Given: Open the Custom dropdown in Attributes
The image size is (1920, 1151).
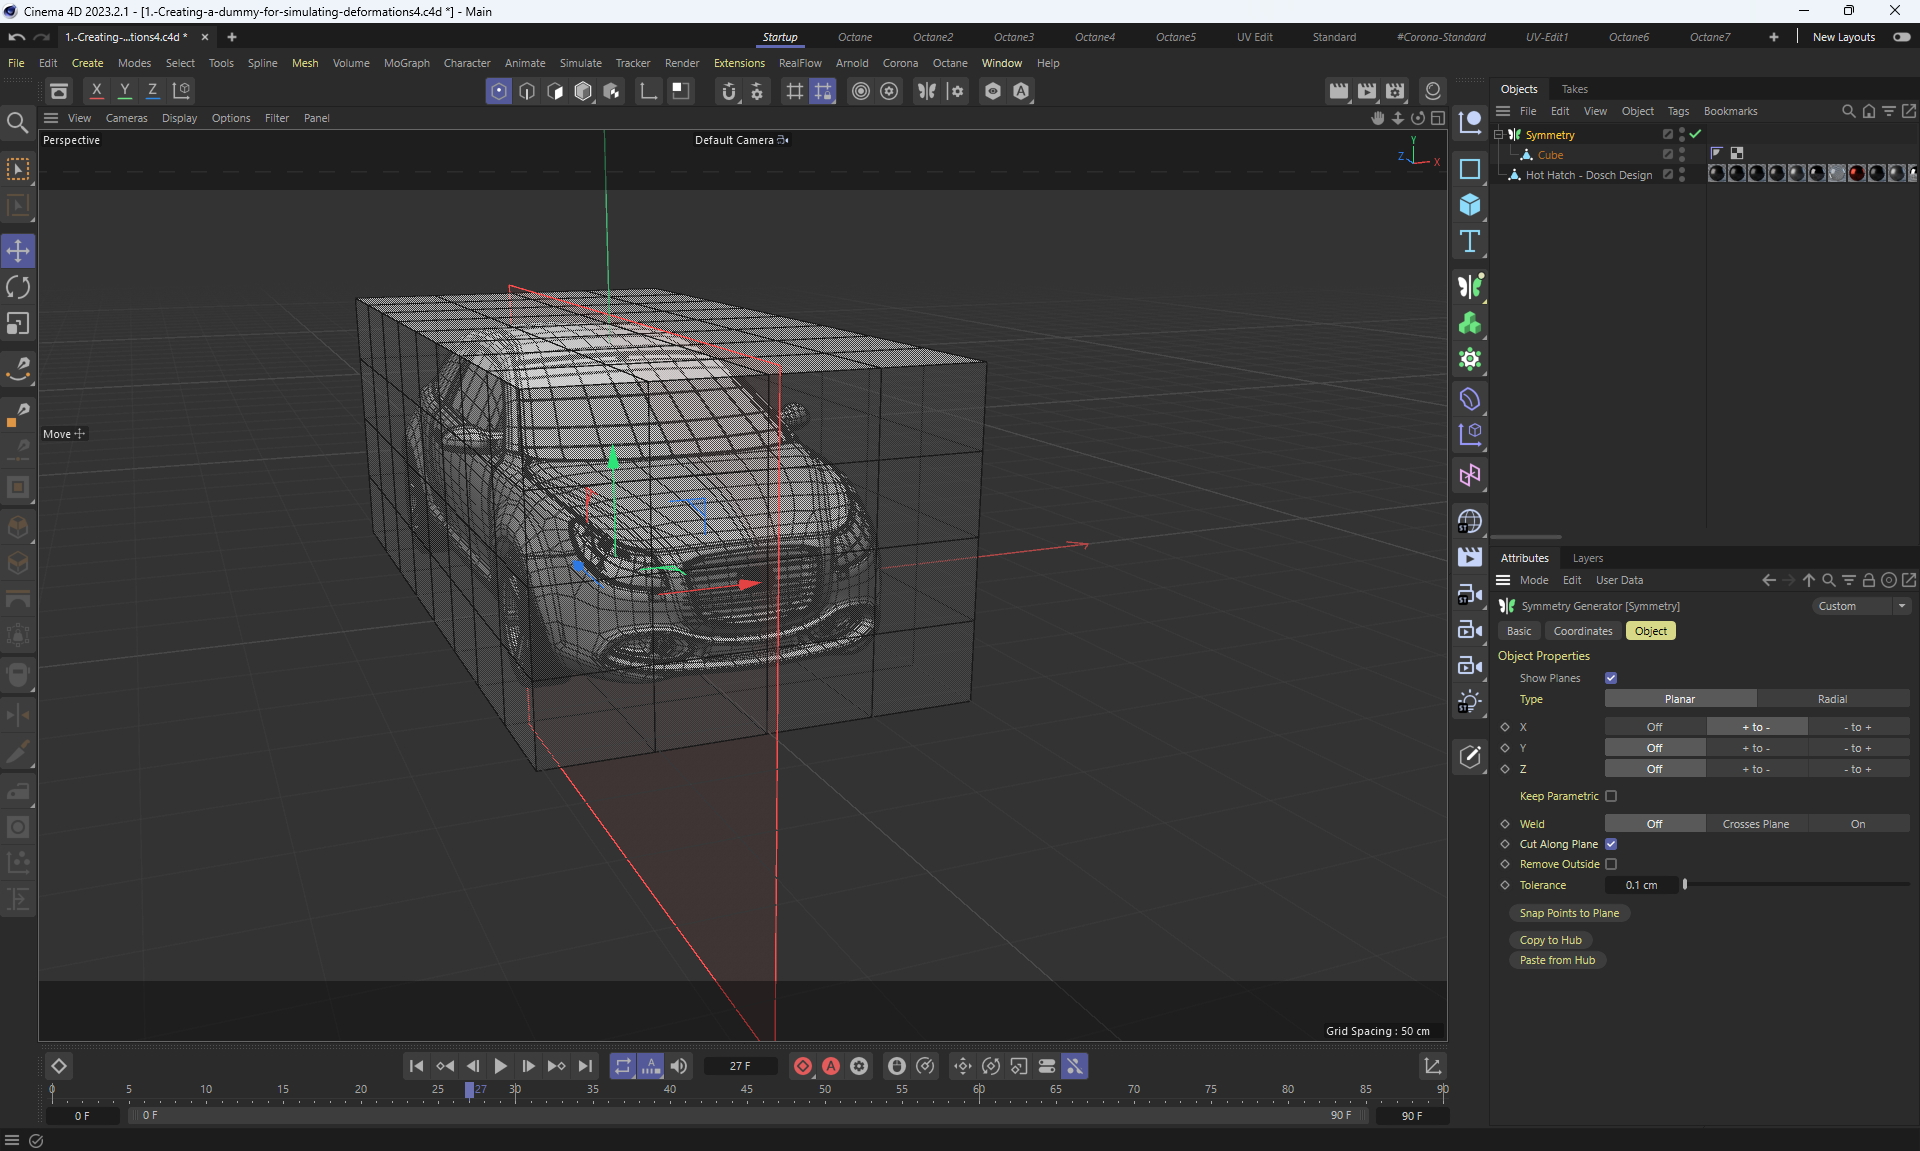Looking at the screenshot, I should [1861, 606].
